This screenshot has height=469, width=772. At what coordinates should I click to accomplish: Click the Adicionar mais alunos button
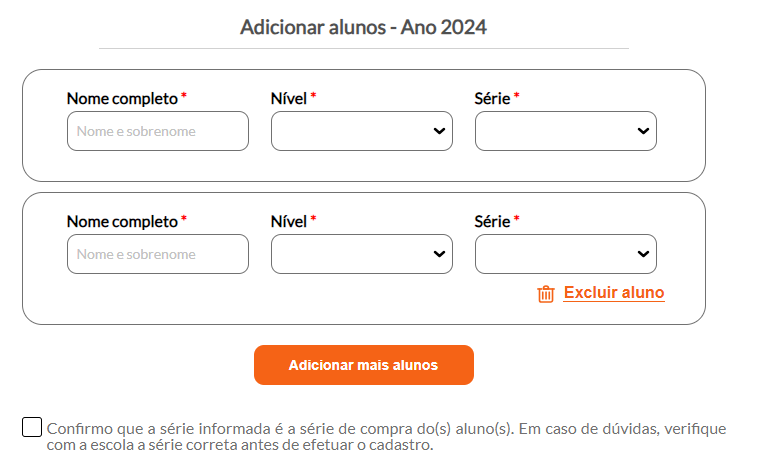(364, 365)
